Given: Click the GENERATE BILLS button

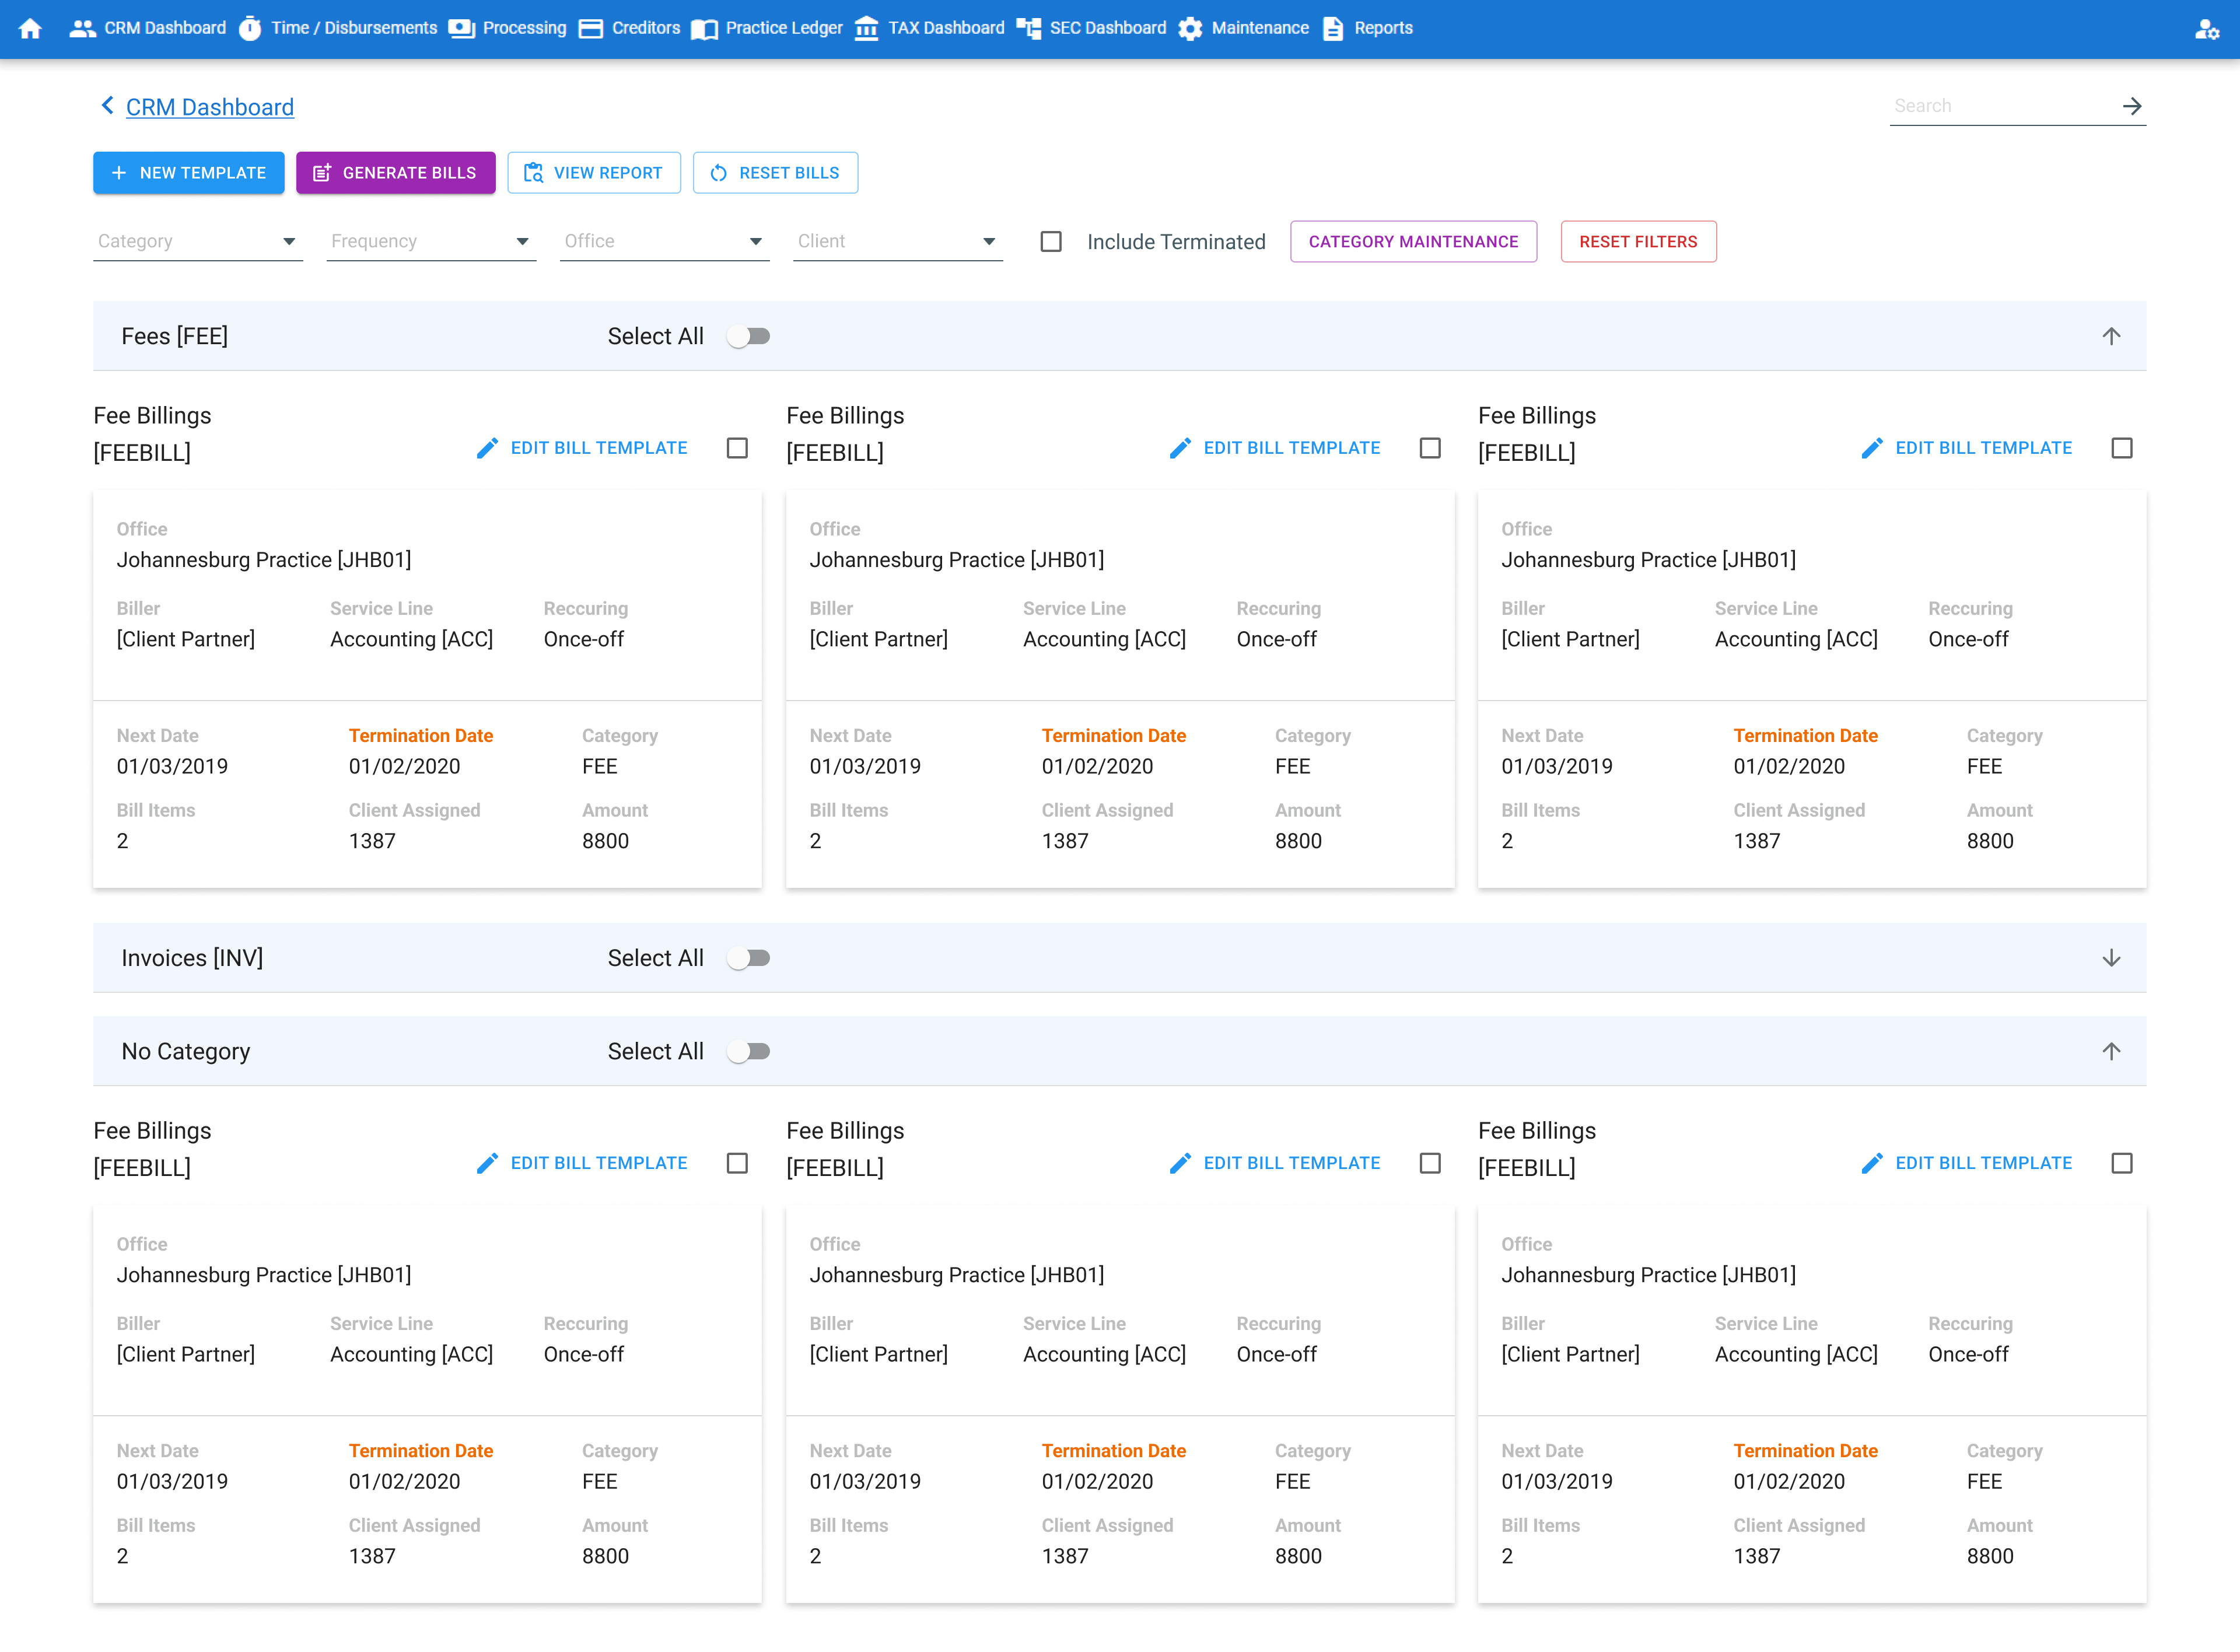Looking at the screenshot, I should 396,173.
